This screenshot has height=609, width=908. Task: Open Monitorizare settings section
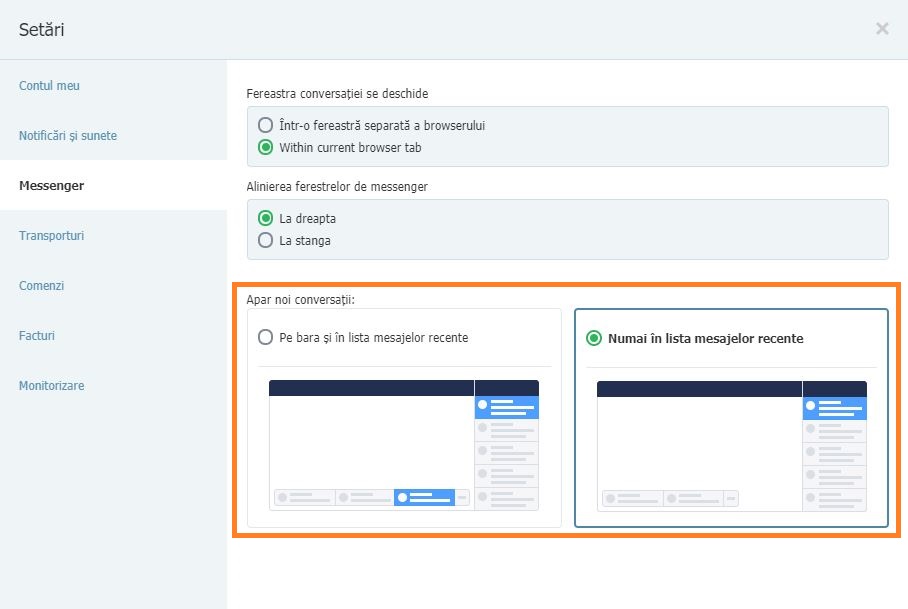tap(52, 385)
